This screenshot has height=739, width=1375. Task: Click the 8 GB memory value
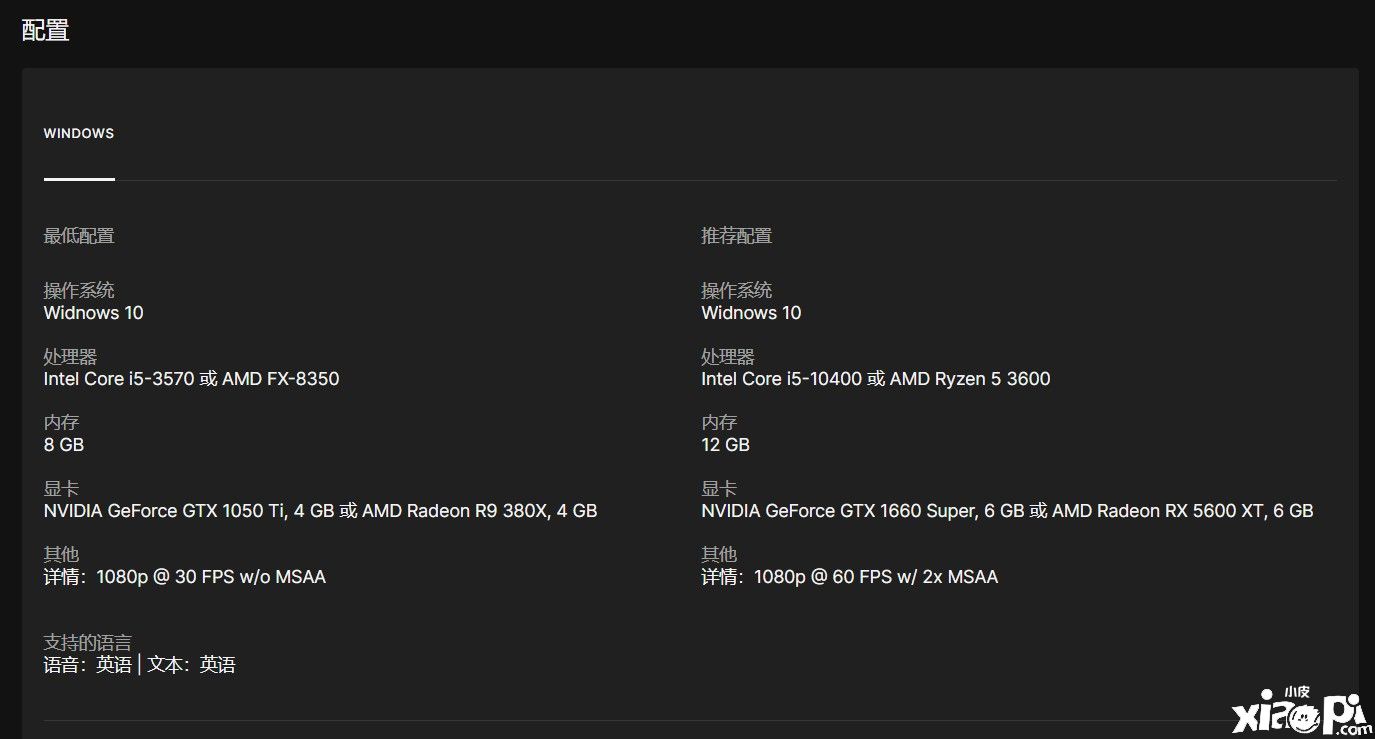(64, 445)
